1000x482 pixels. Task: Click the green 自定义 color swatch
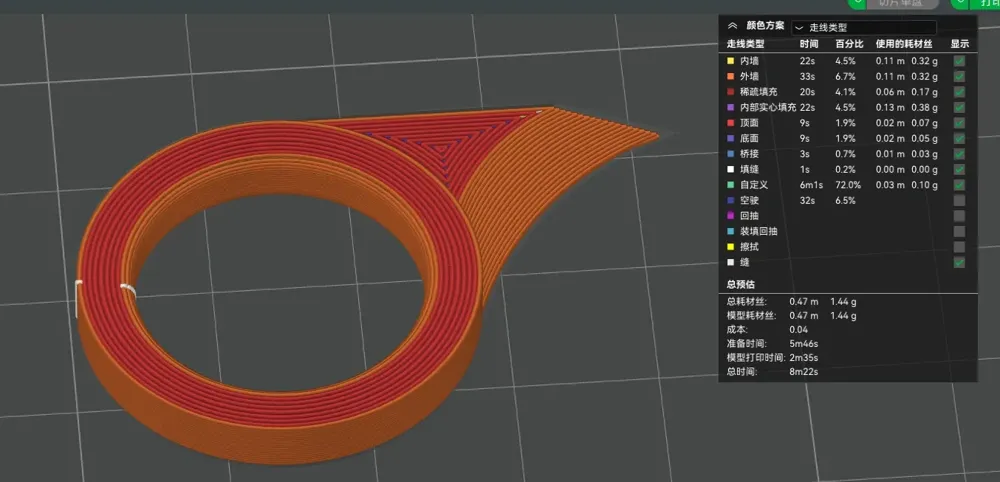click(730, 185)
